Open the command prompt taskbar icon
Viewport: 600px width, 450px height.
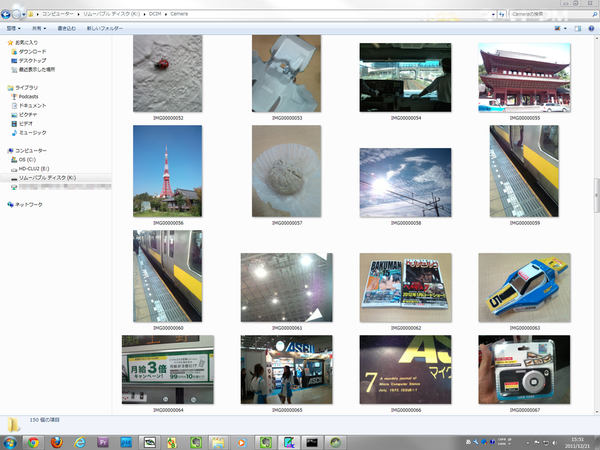(x=312, y=442)
